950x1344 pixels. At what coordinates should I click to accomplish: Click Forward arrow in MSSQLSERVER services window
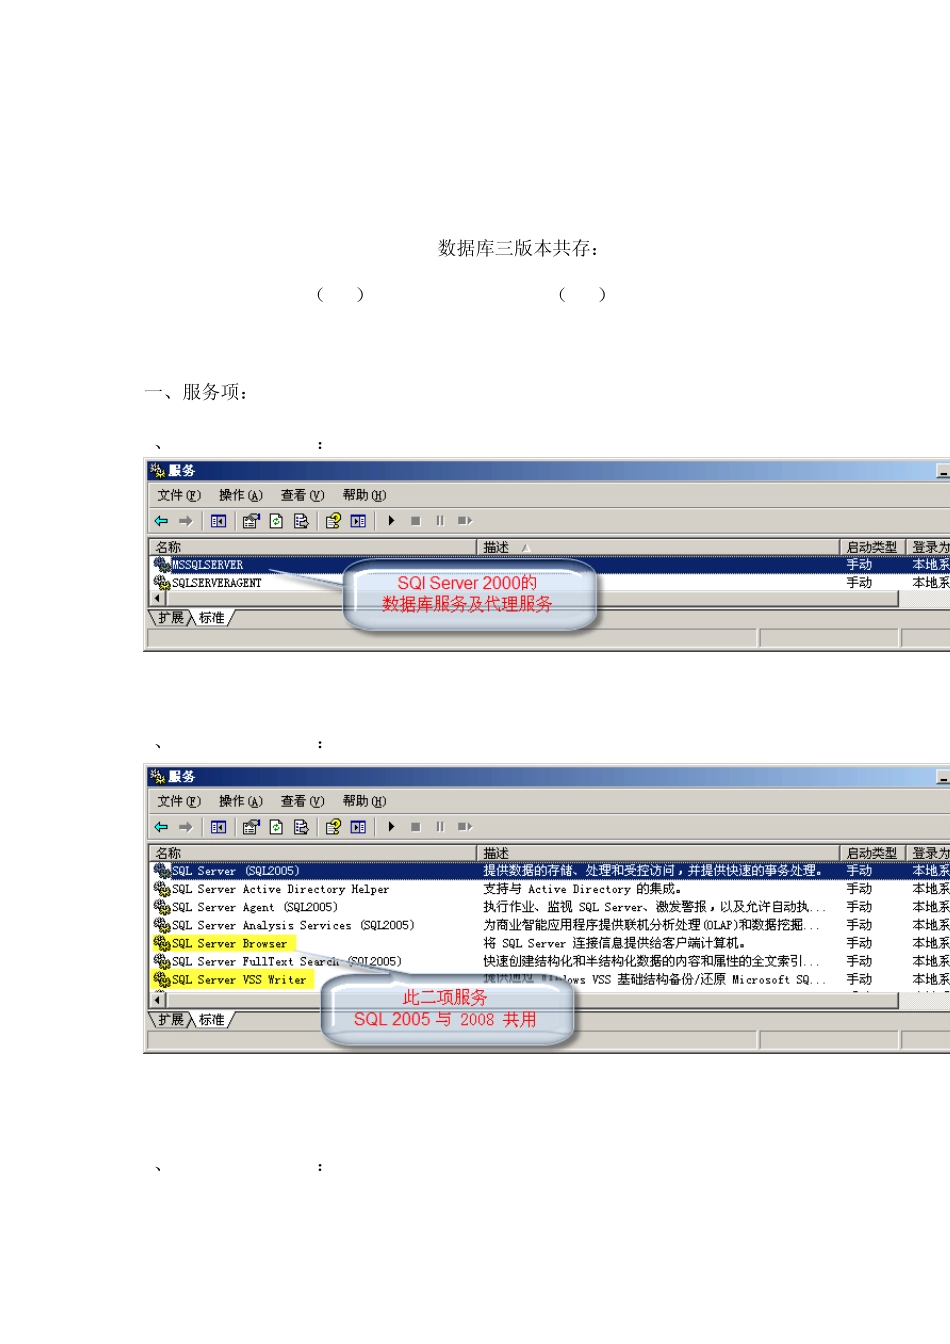(x=185, y=521)
